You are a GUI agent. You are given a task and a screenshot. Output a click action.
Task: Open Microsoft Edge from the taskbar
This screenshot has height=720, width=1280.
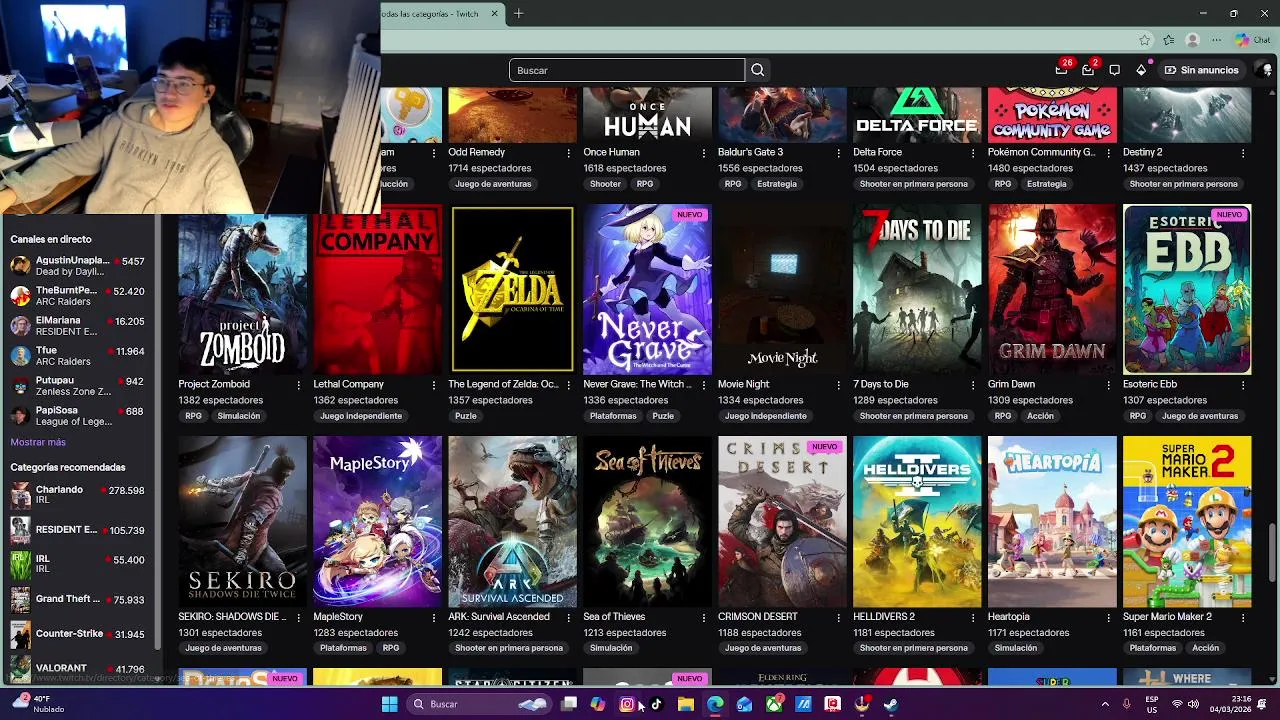[715, 704]
